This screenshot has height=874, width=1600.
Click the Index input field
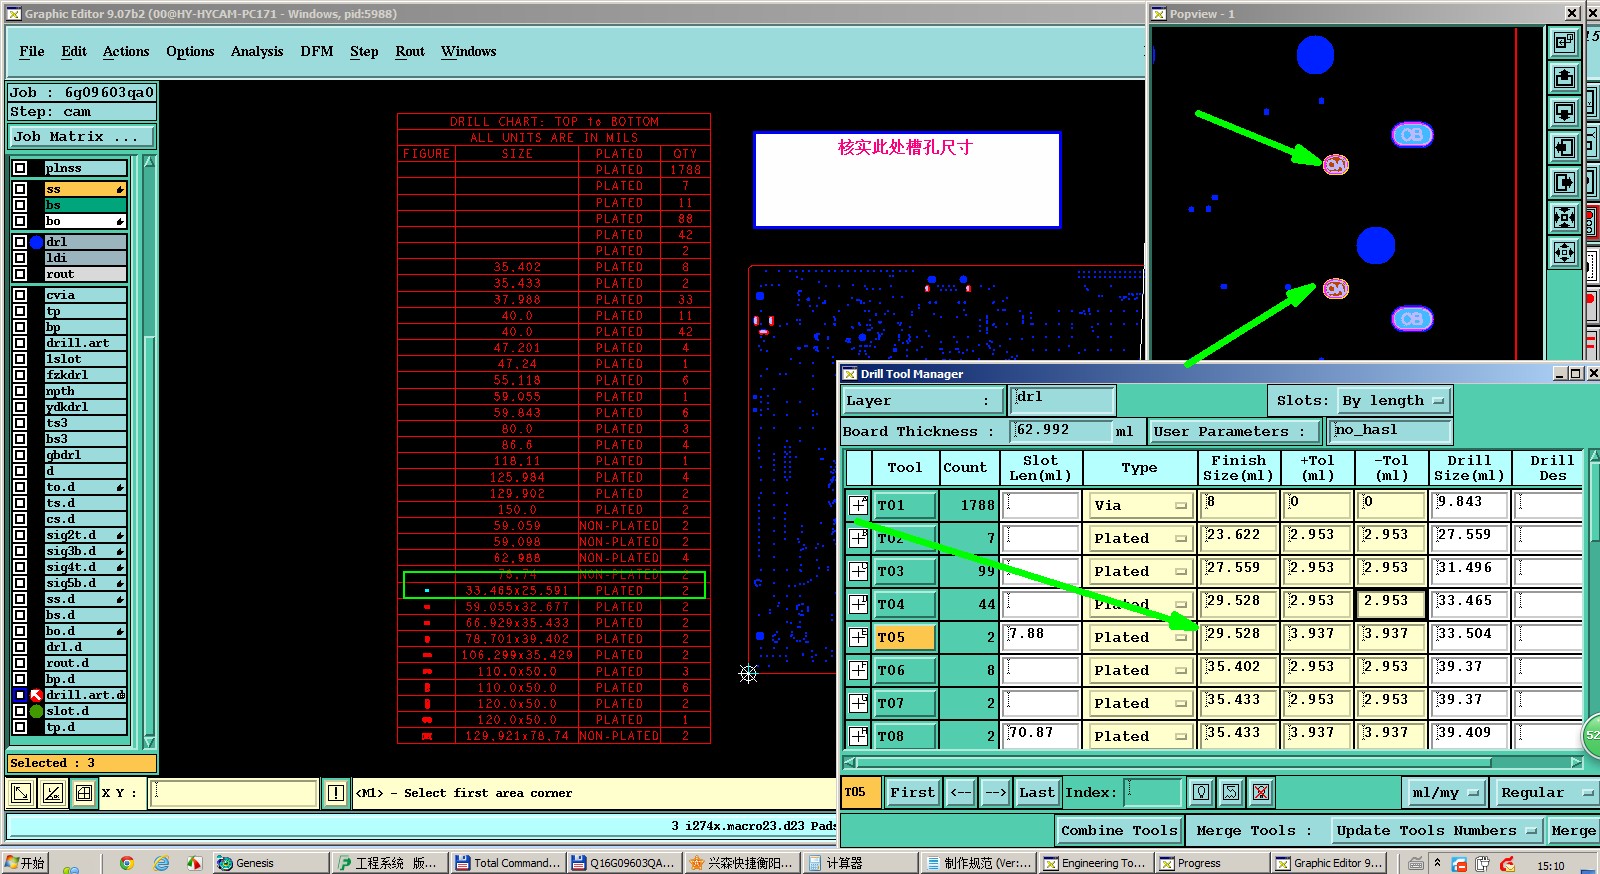pyautogui.click(x=1152, y=792)
